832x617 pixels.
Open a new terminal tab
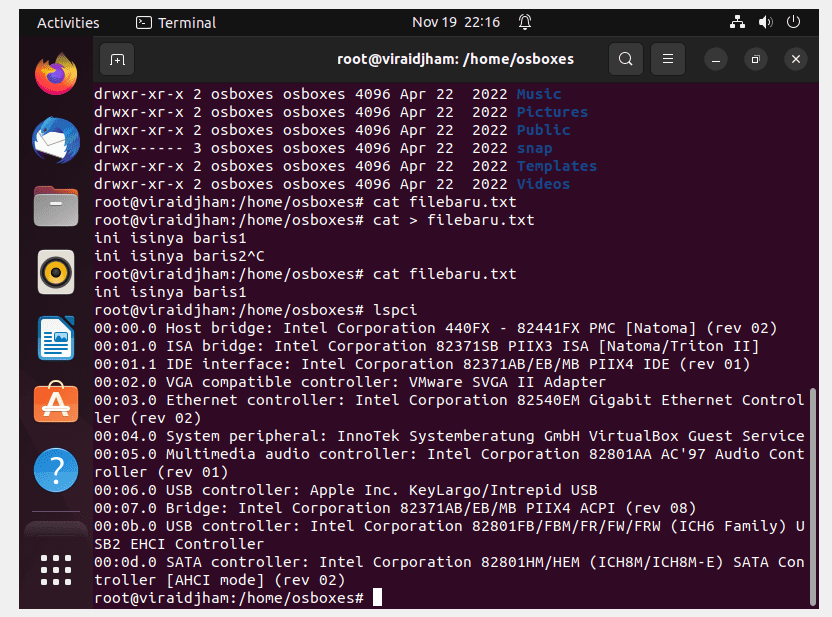tap(117, 59)
